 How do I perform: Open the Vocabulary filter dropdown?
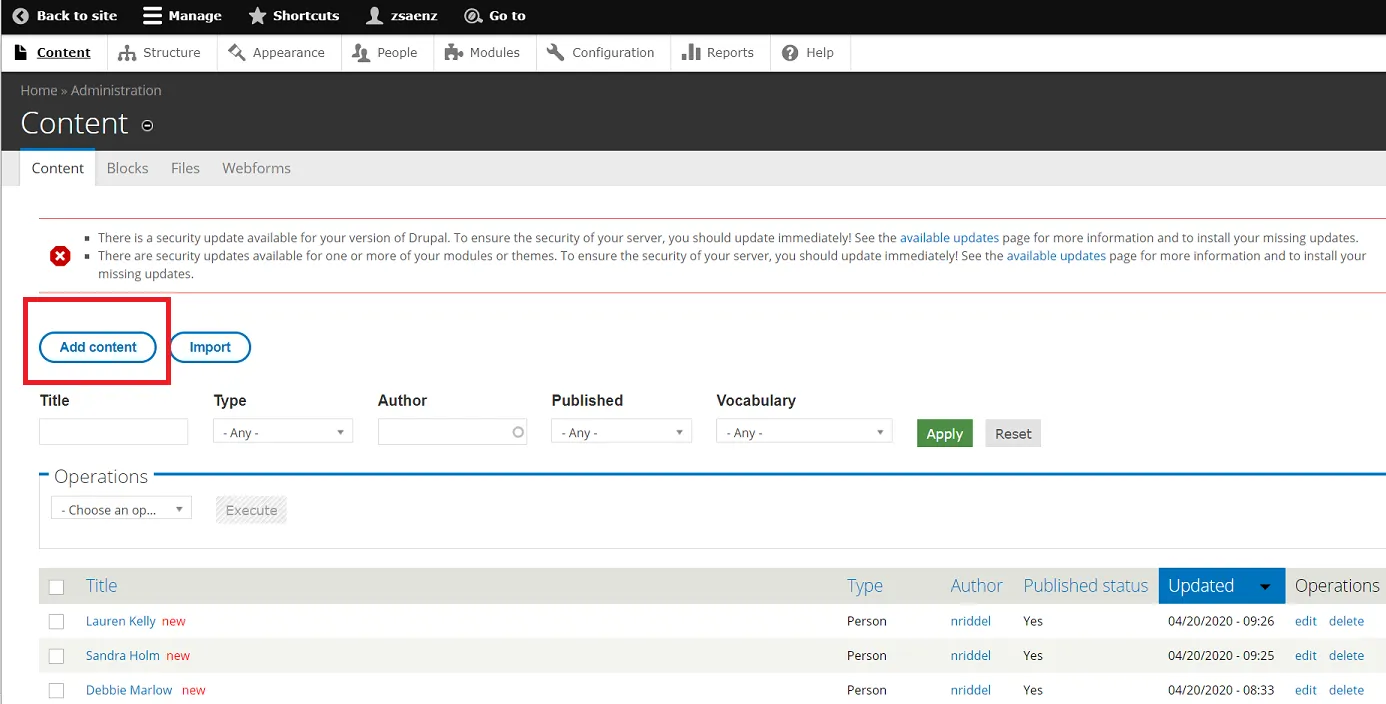point(804,431)
